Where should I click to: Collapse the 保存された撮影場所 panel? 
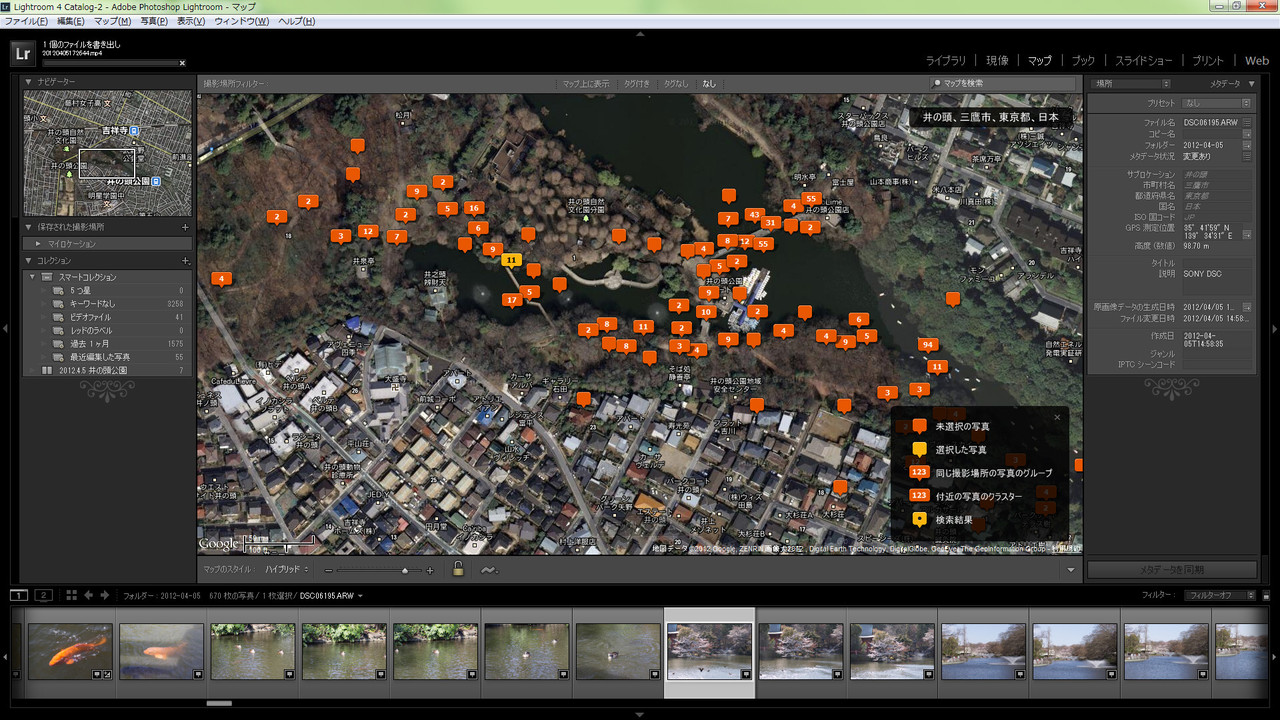[x=29, y=227]
